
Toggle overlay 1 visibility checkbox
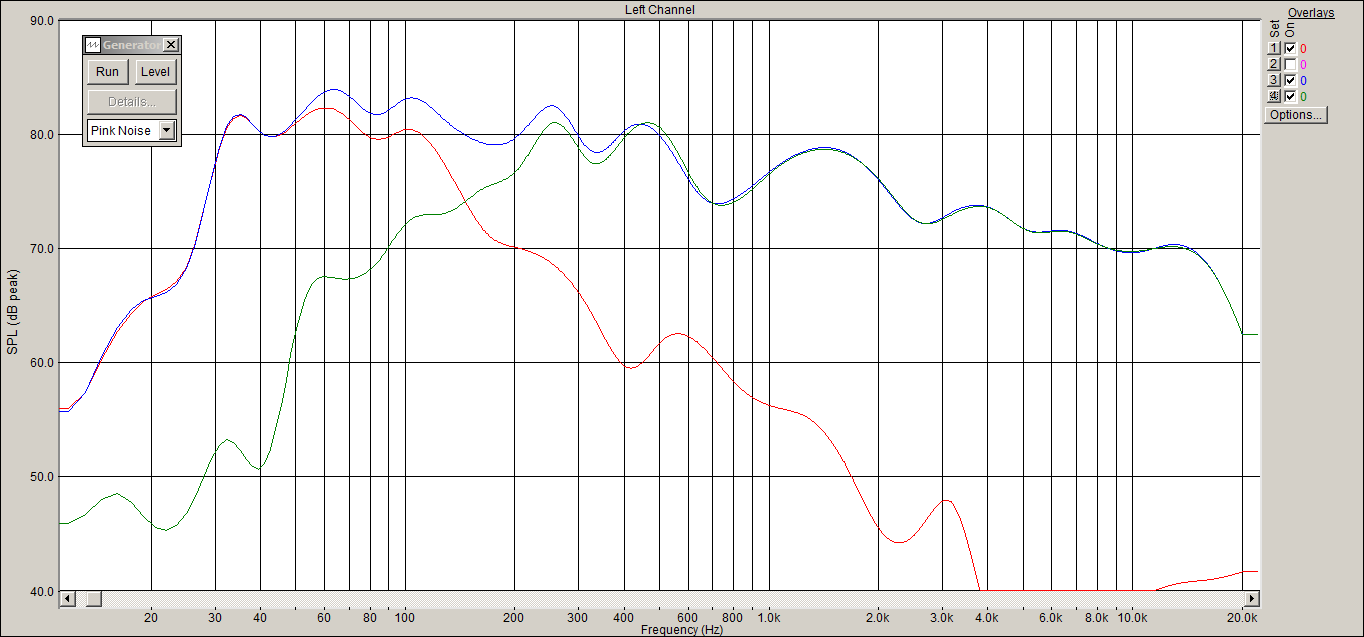pos(1290,48)
